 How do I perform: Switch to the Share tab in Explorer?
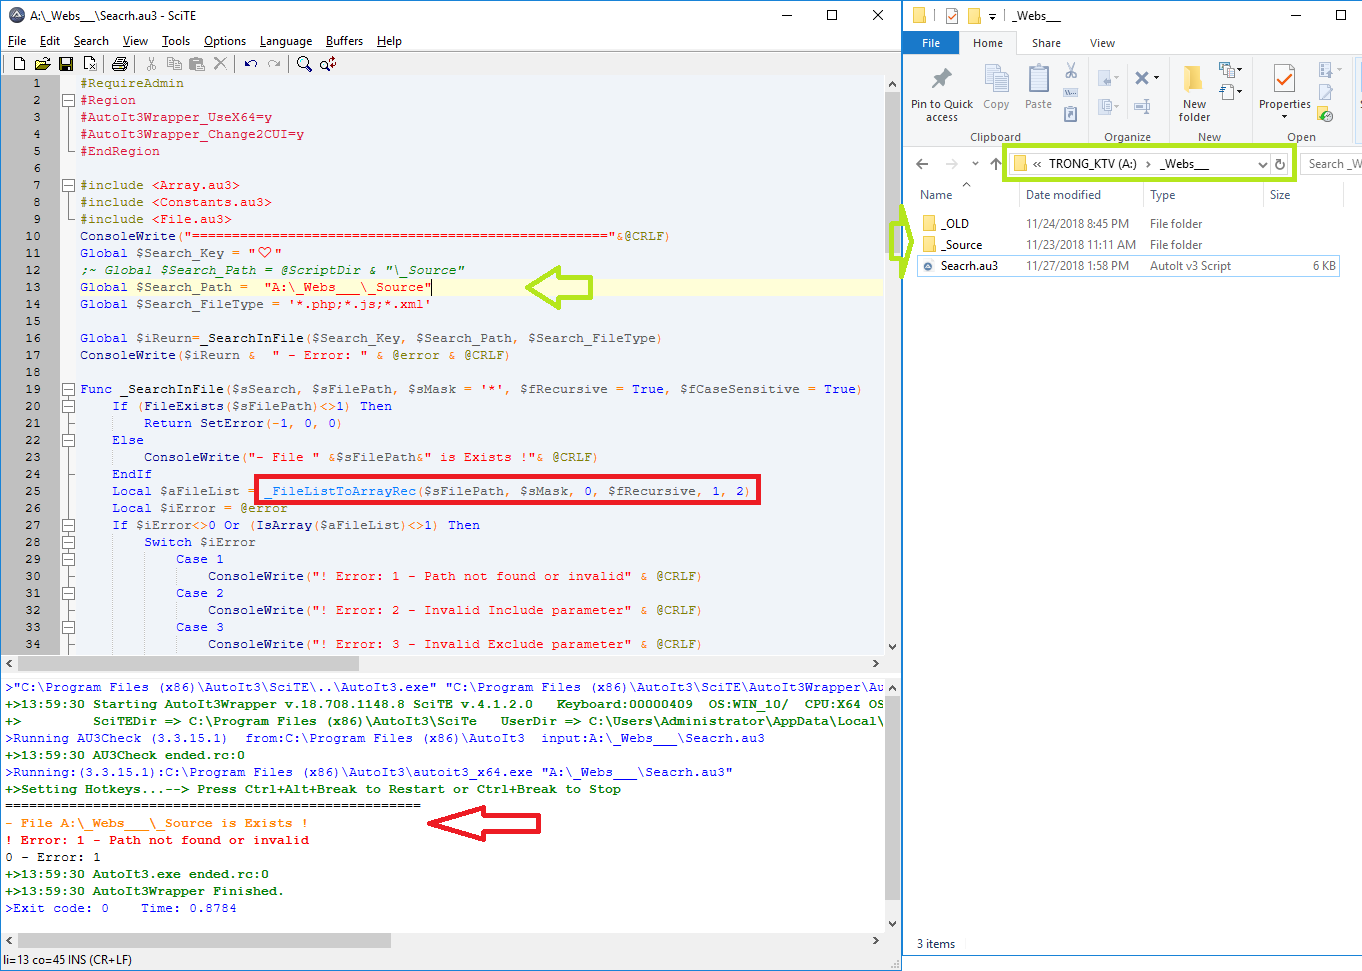click(x=1046, y=43)
